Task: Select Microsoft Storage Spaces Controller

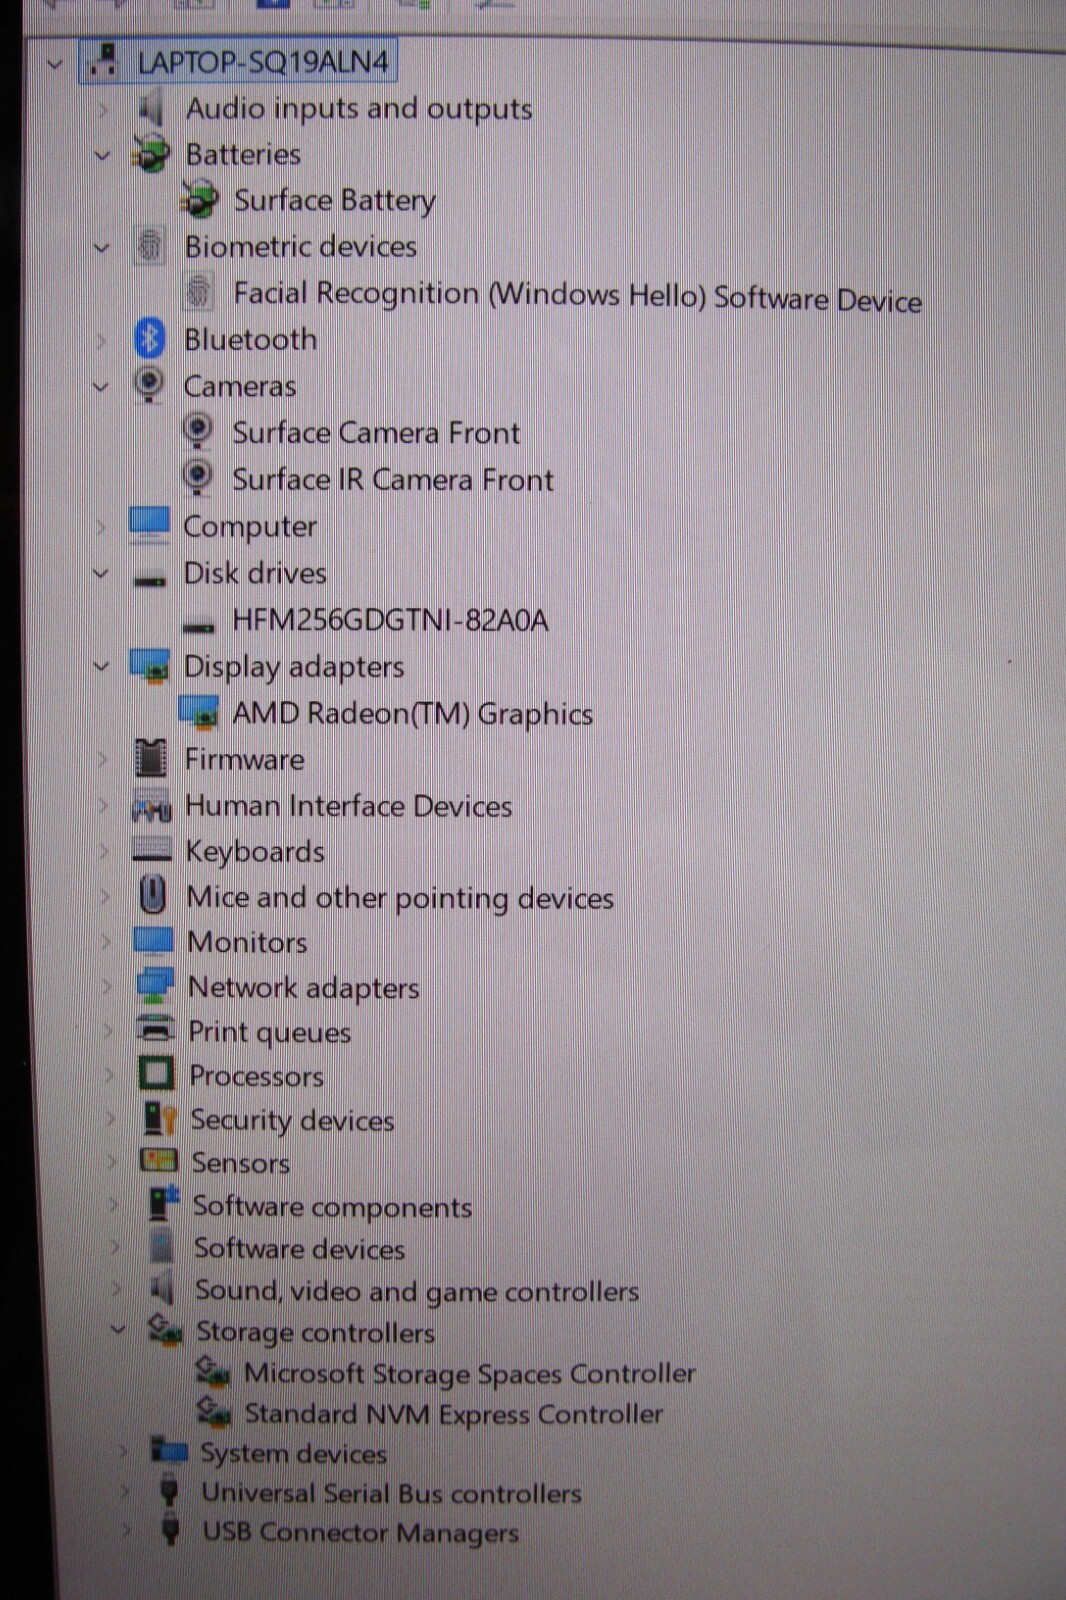Action: 470,1373
